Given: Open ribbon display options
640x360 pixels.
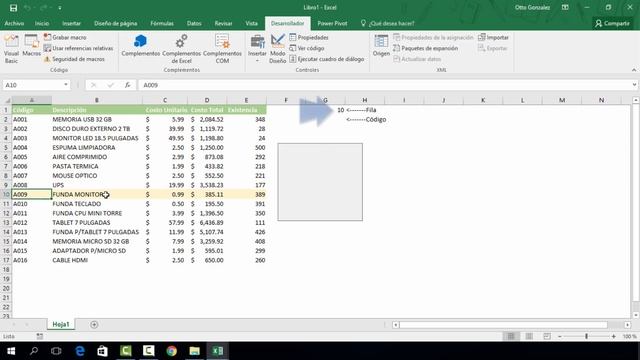Looking at the screenshot, I should tap(565, 7).
